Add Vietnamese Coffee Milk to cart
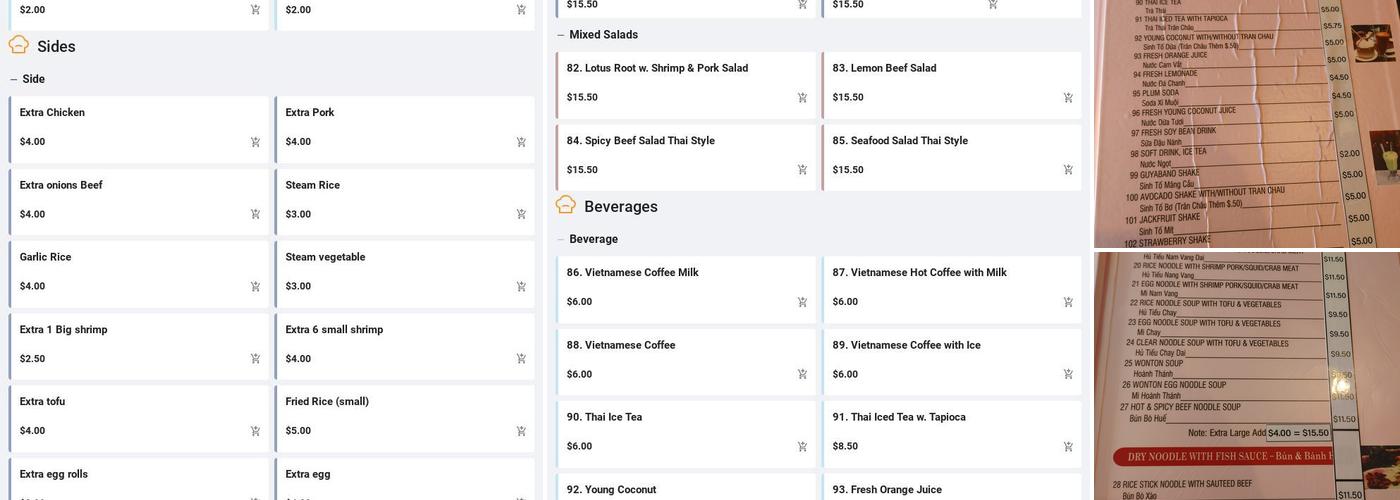This screenshot has width=1400, height=500. [x=802, y=302]
